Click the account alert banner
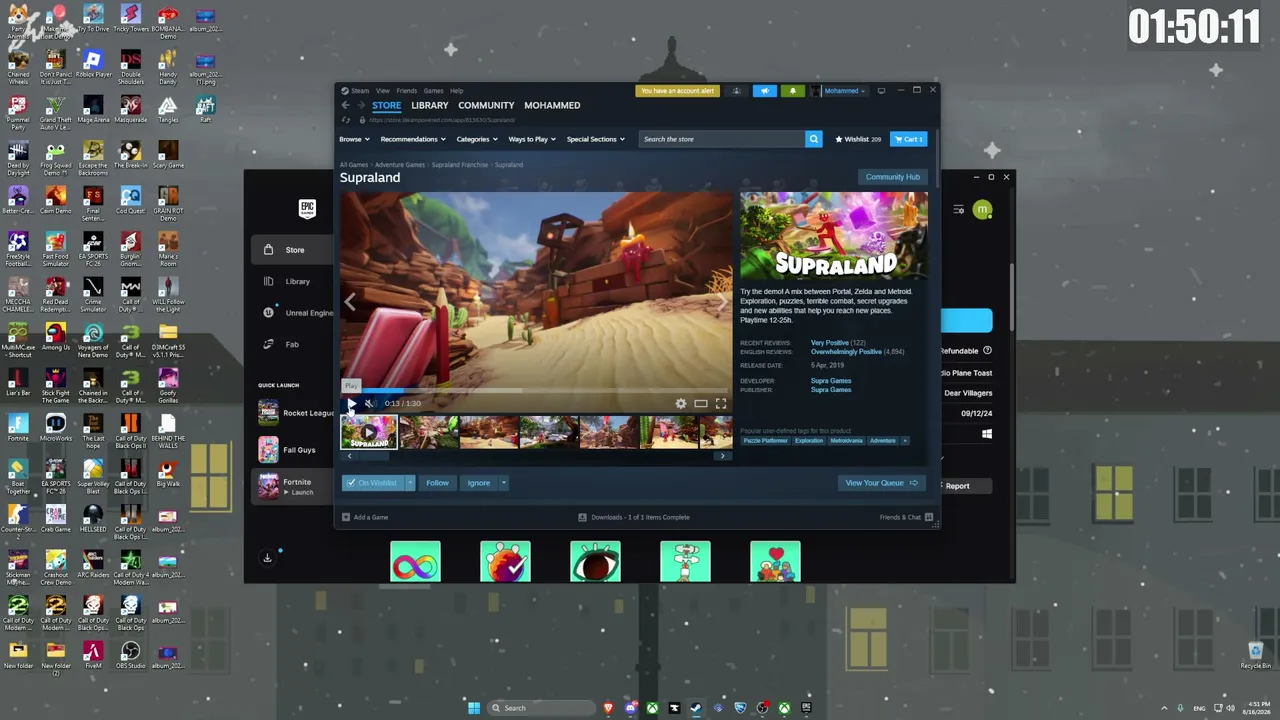The width and height of the screenshot is (1280, 720). pos(677,91)
